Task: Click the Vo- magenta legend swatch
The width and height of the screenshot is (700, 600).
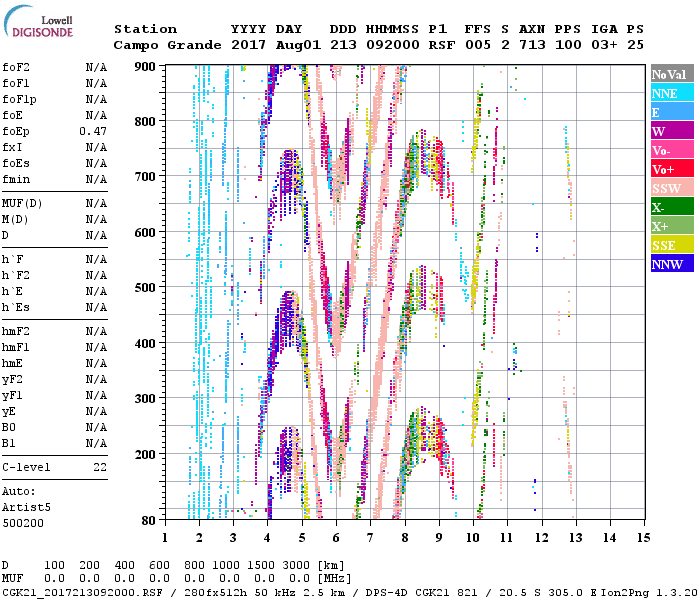Action: (671, 150)
